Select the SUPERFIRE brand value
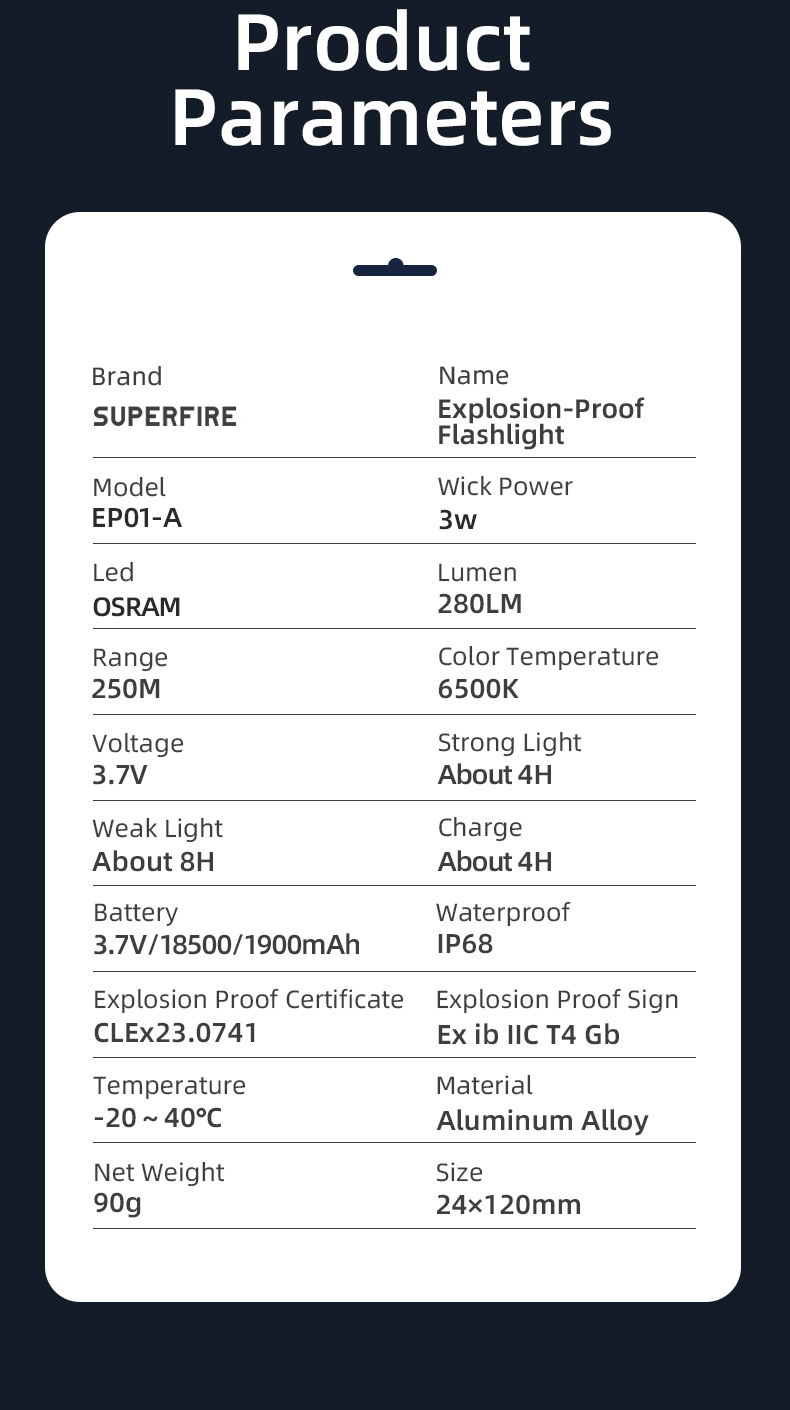 pyautogui.click(x=165, y=417)
